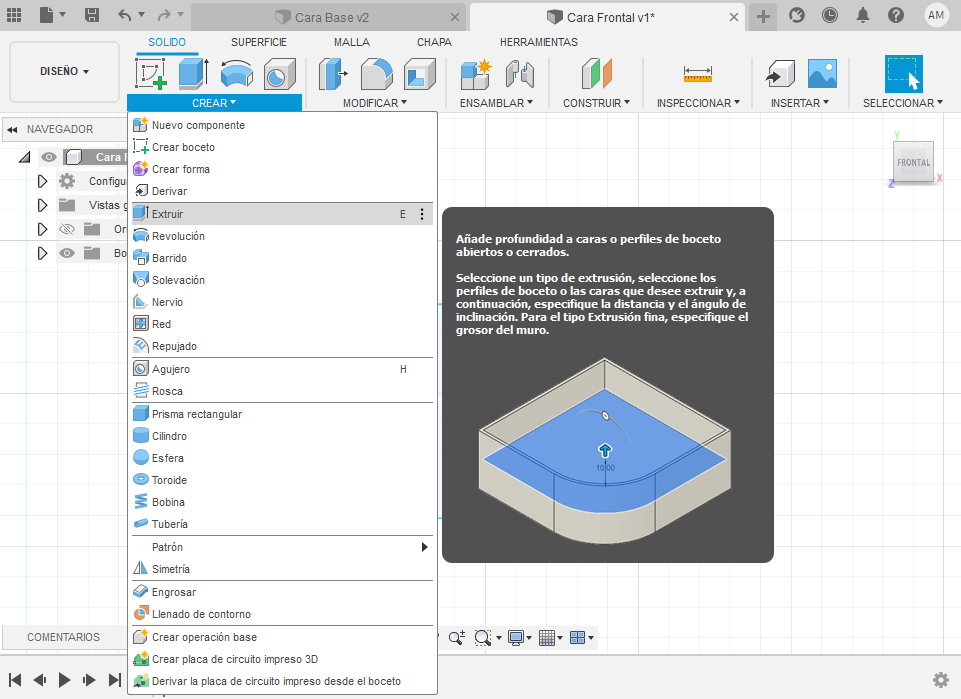This screenshot has height=699, width=961.
Task: Open the INSERTAR dropdown
Action: (x=800, y=103)
